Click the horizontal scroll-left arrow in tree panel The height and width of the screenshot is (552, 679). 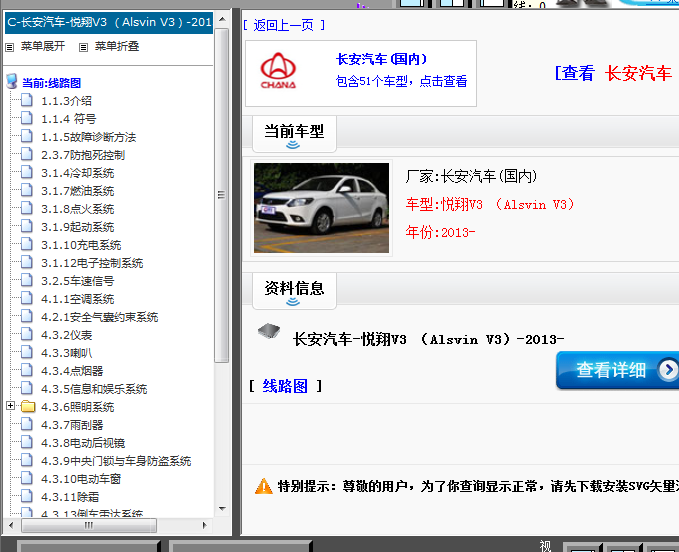(11, 525)
